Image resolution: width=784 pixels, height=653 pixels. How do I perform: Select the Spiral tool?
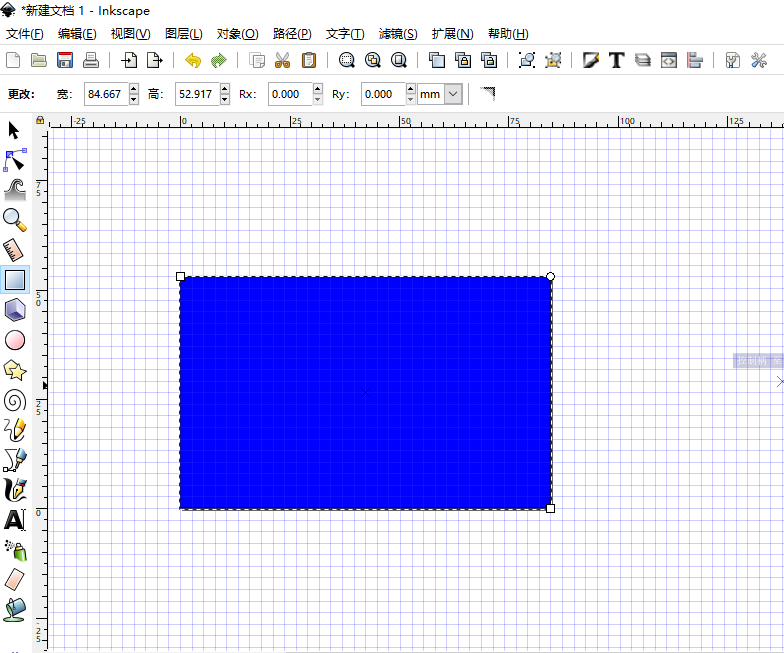[15, 400]
